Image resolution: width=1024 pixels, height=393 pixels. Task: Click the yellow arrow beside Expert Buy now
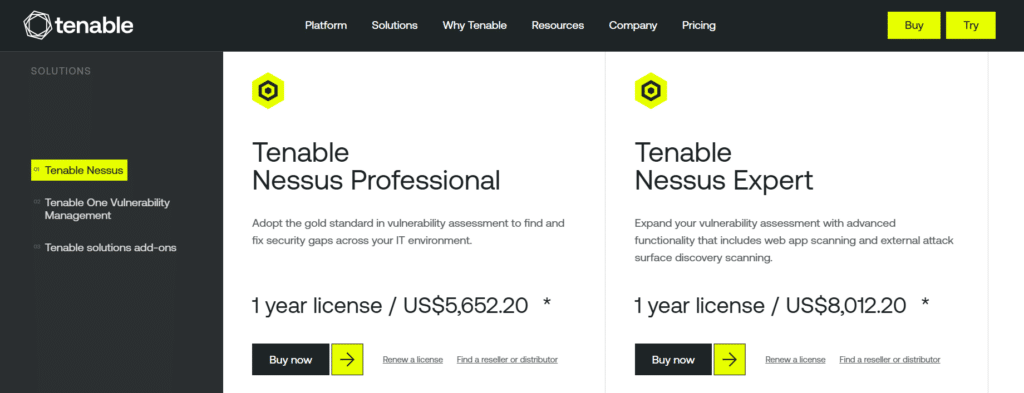[x=729, y=360]
